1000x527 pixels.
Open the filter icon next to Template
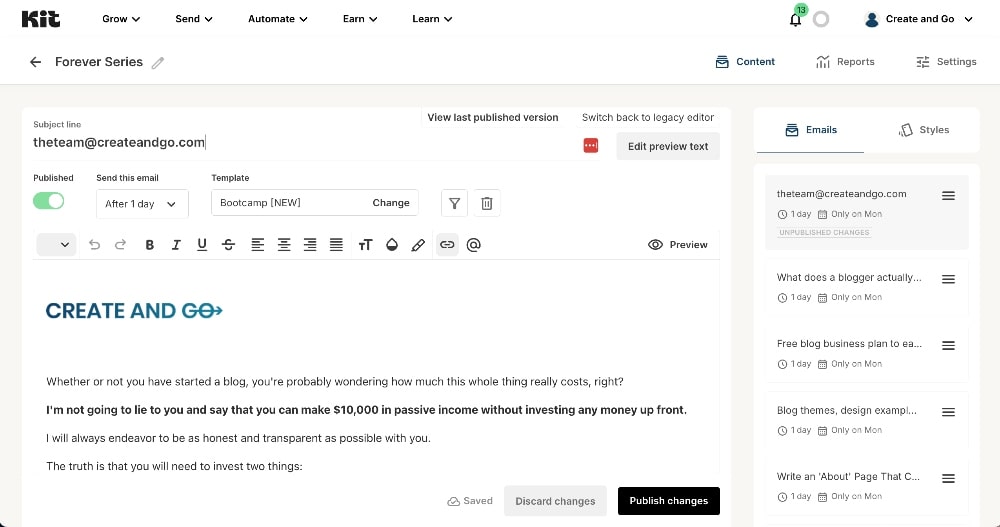click(455, 203)
